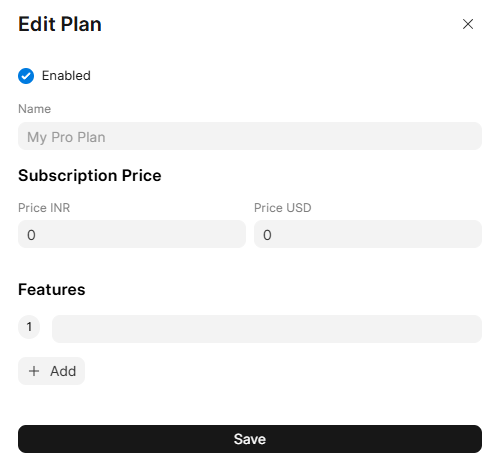Image resolution: width=498 pixels, height=474 pixels.
Task: Click the Price INR label
Action: [x=44, y=208]
